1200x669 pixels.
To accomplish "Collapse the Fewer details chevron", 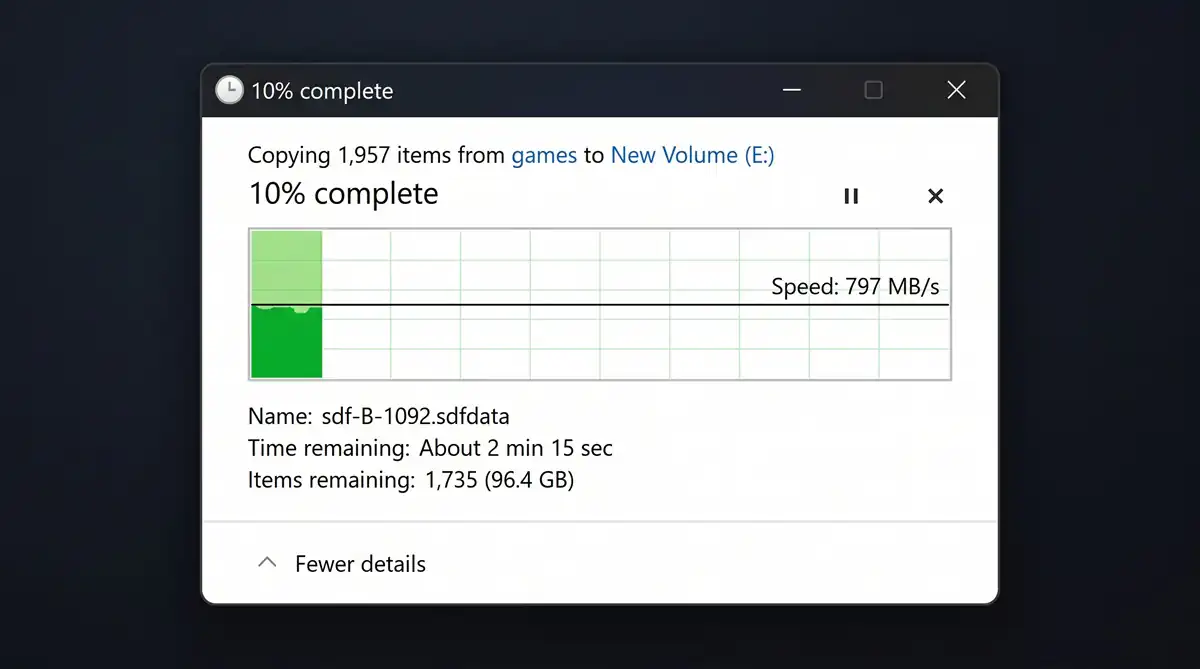I will click(x=267, y=563).
